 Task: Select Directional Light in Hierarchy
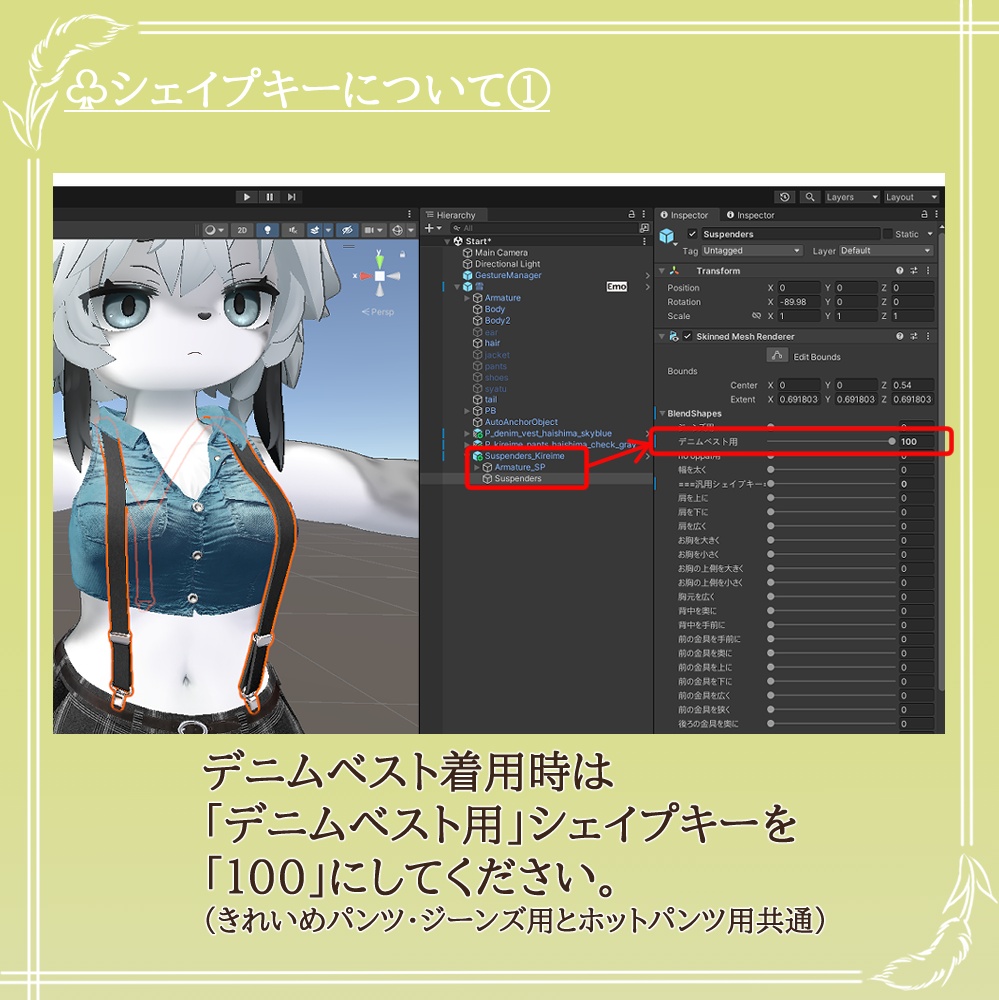[501, 264]
